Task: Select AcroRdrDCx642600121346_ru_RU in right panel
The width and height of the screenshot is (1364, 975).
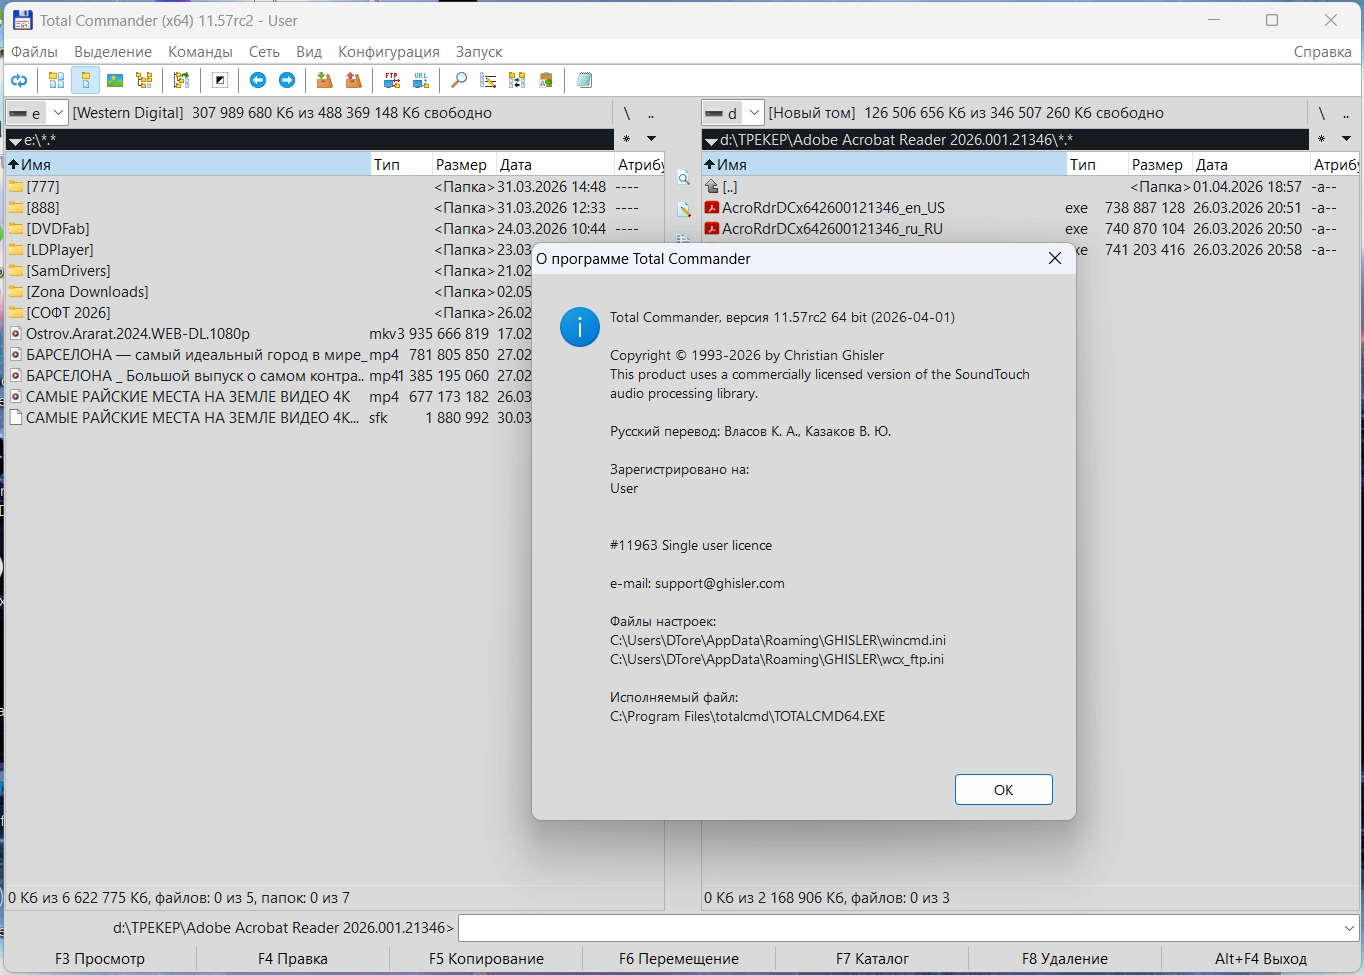Action: coord(832,229)
